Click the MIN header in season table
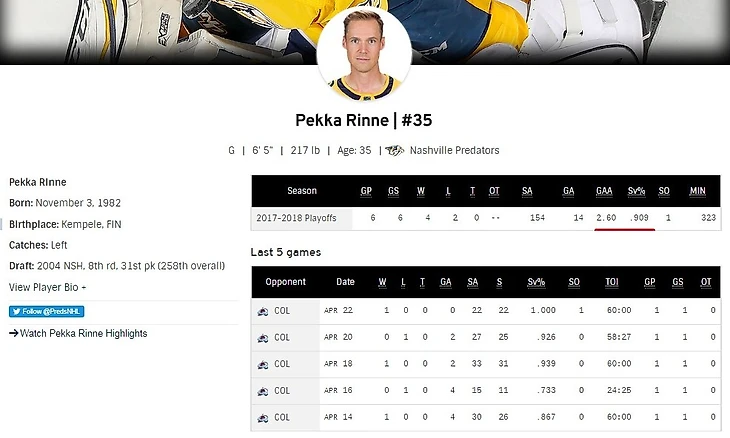730x438 pixels. click(697, 191)
